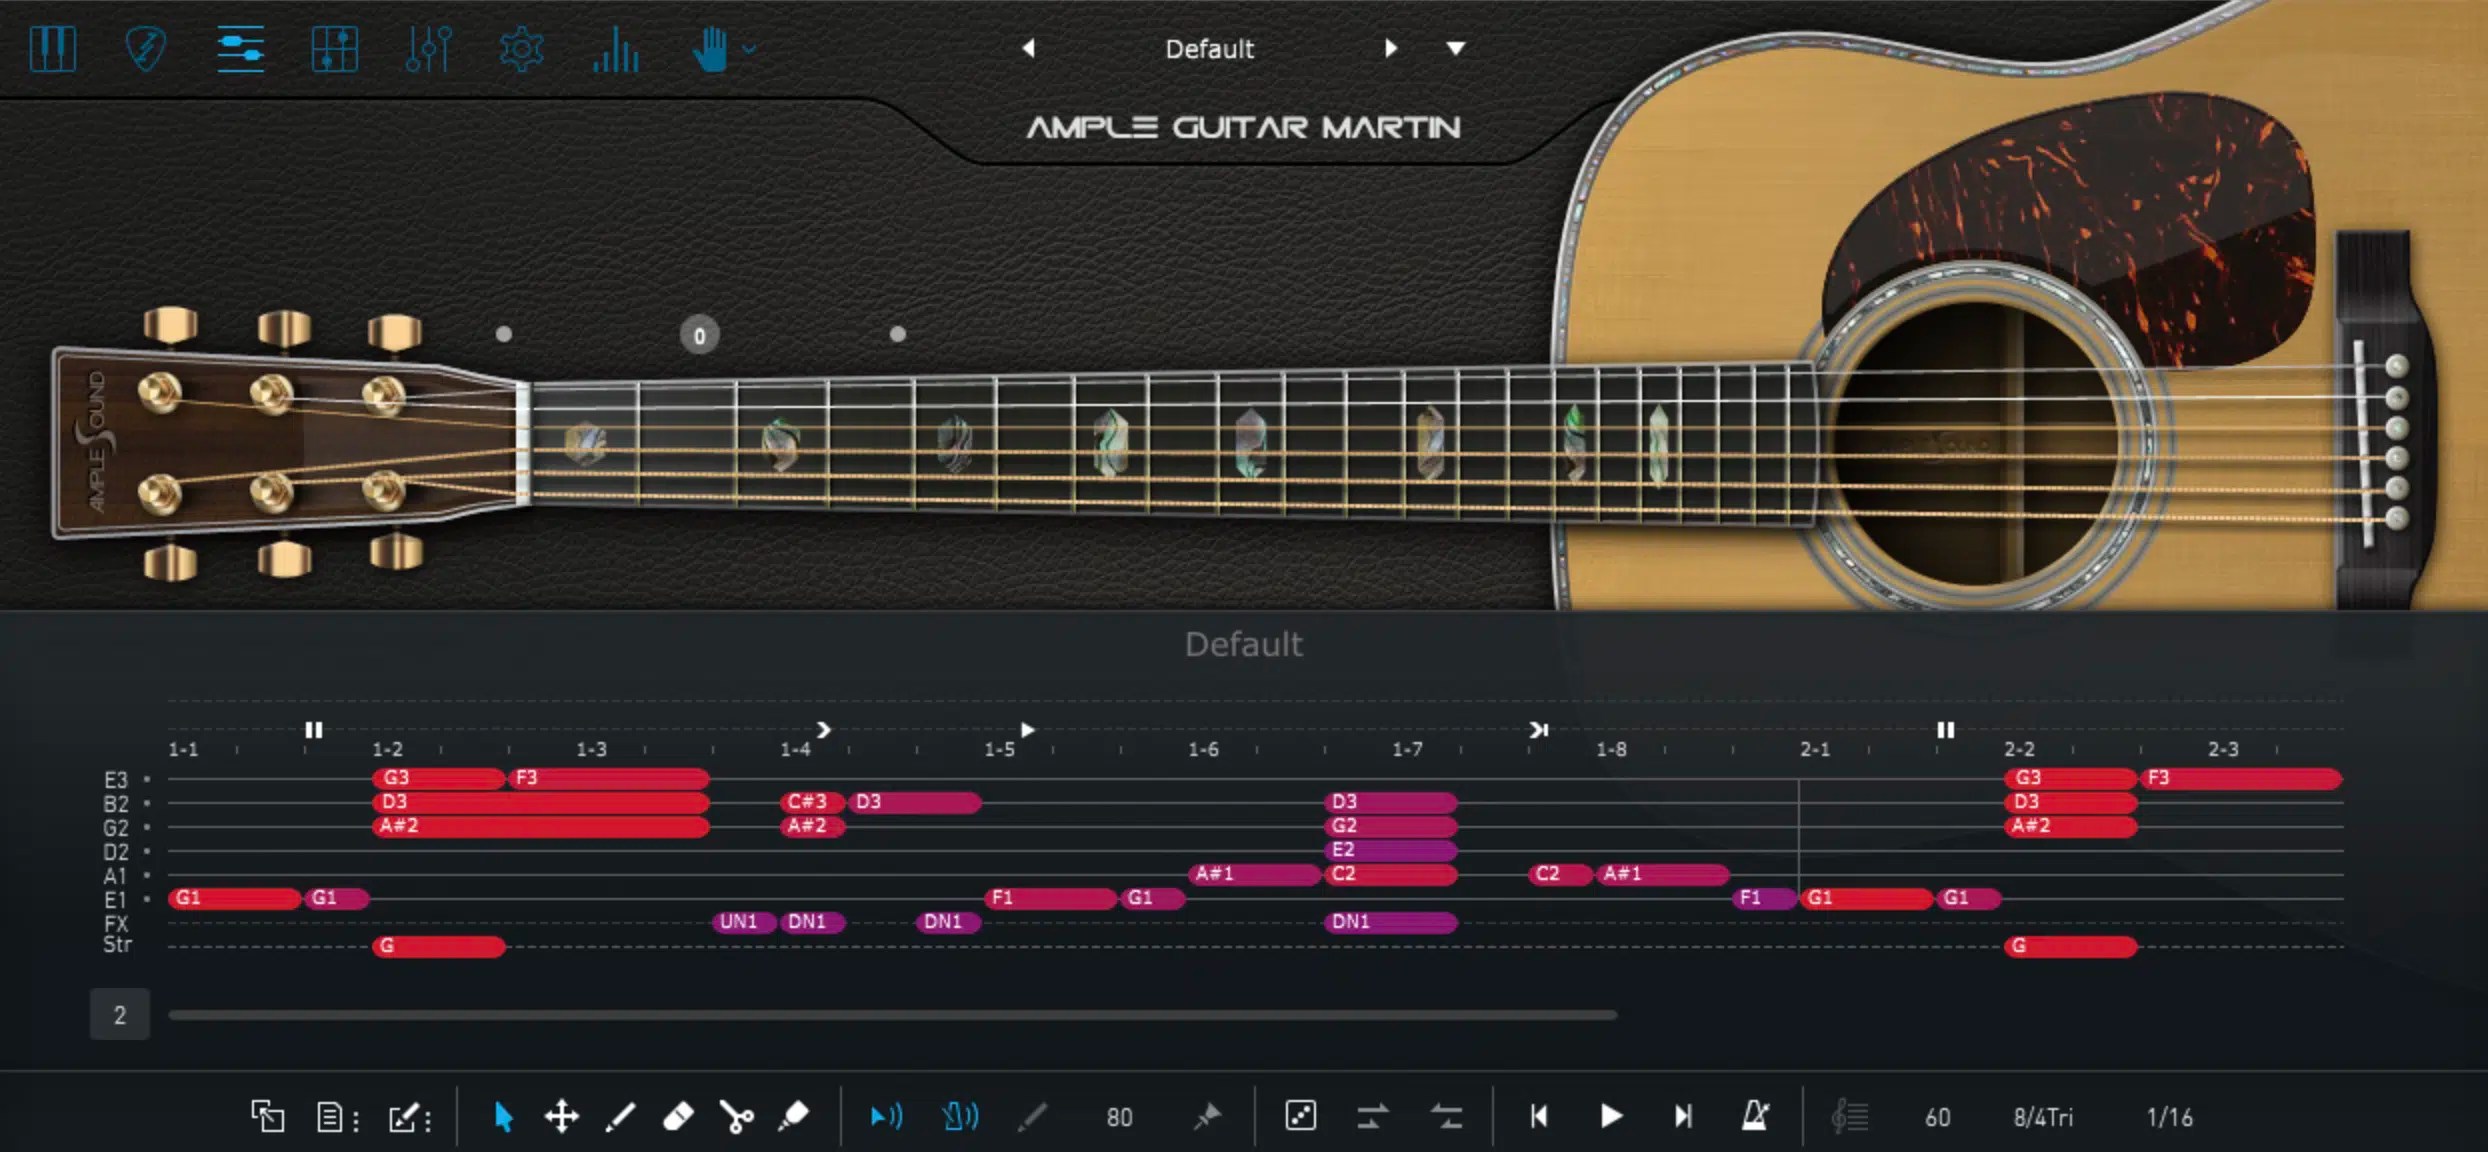This screenshot has width=2488, height=1152.
Task: Click the chevron marker near 1-4
Action: tap(823, 730)
